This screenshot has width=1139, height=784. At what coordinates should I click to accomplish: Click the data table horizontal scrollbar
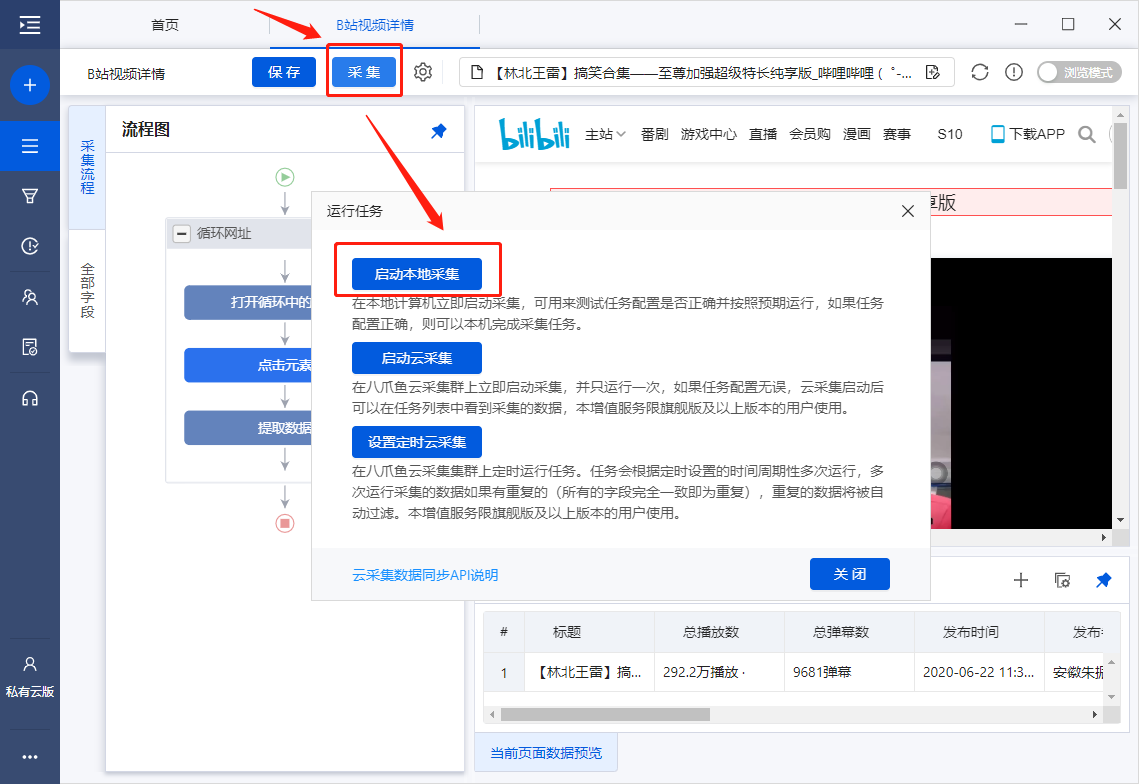605,714
